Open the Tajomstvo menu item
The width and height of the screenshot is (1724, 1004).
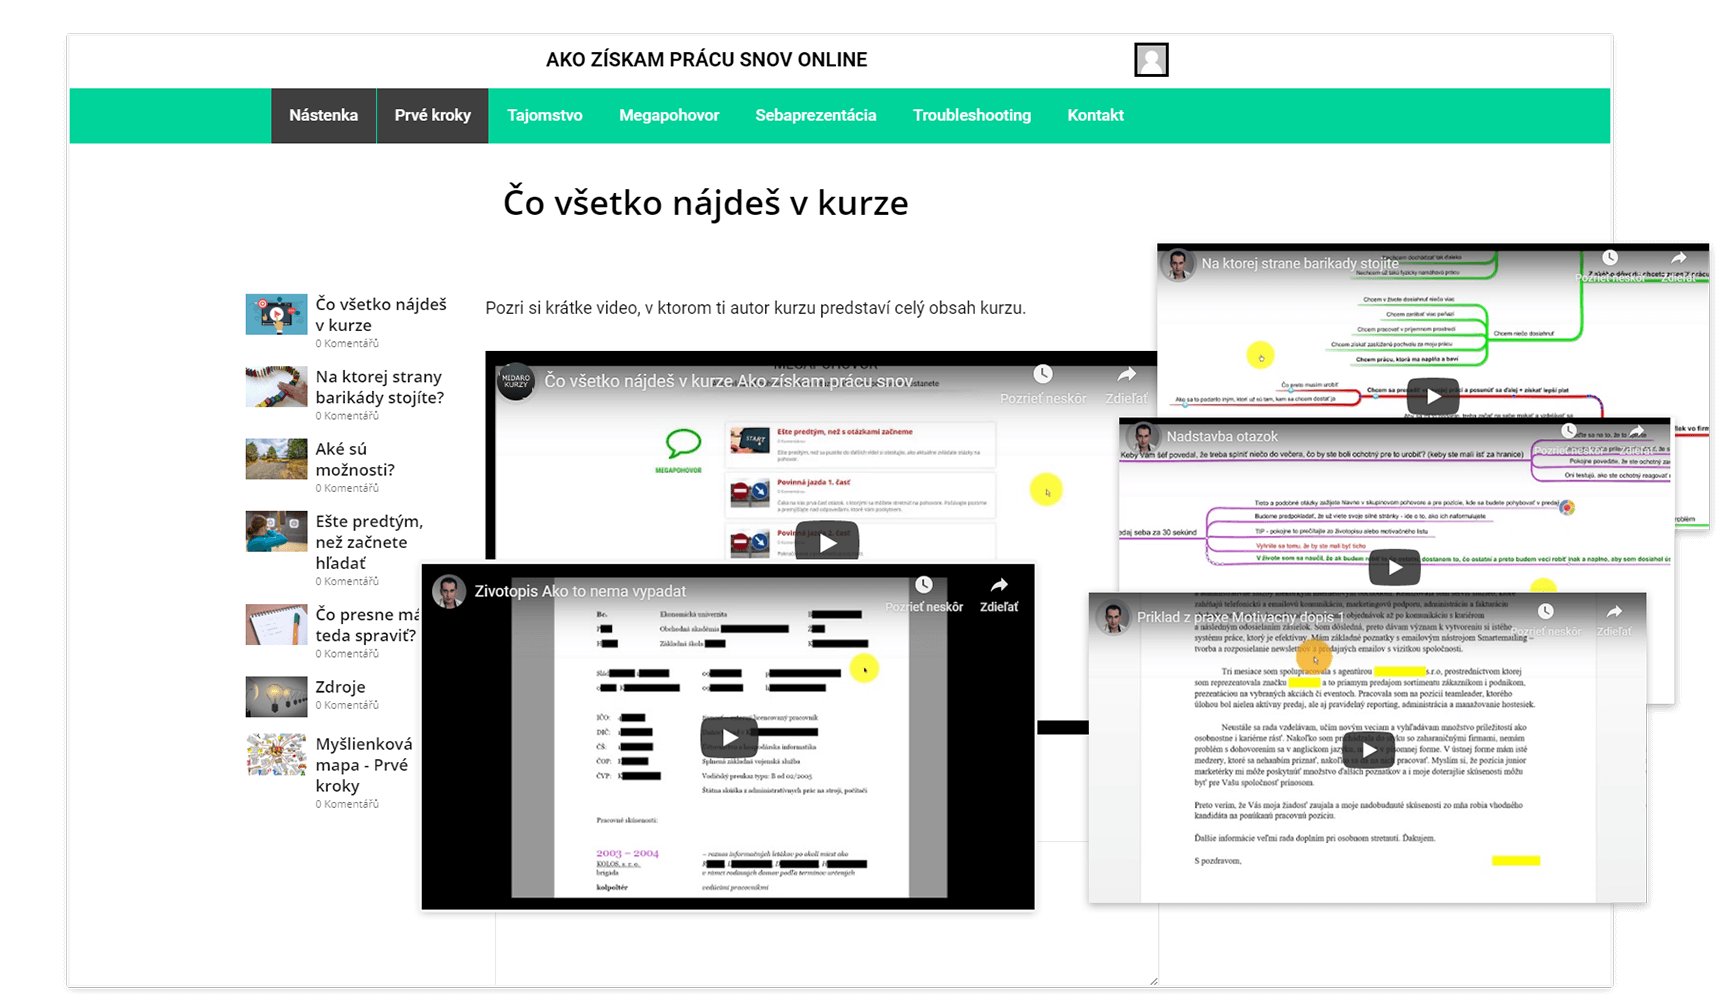[544, 115]
